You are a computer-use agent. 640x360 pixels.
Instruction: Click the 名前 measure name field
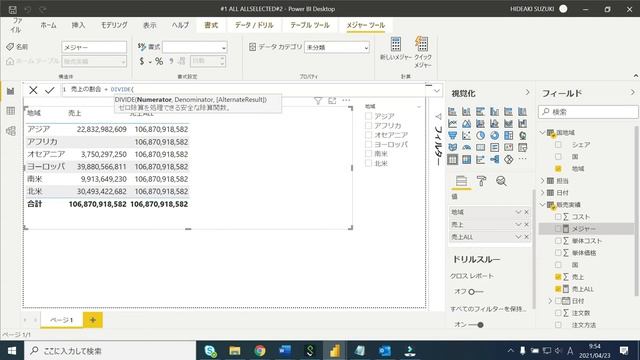click(x=94, y=47)
